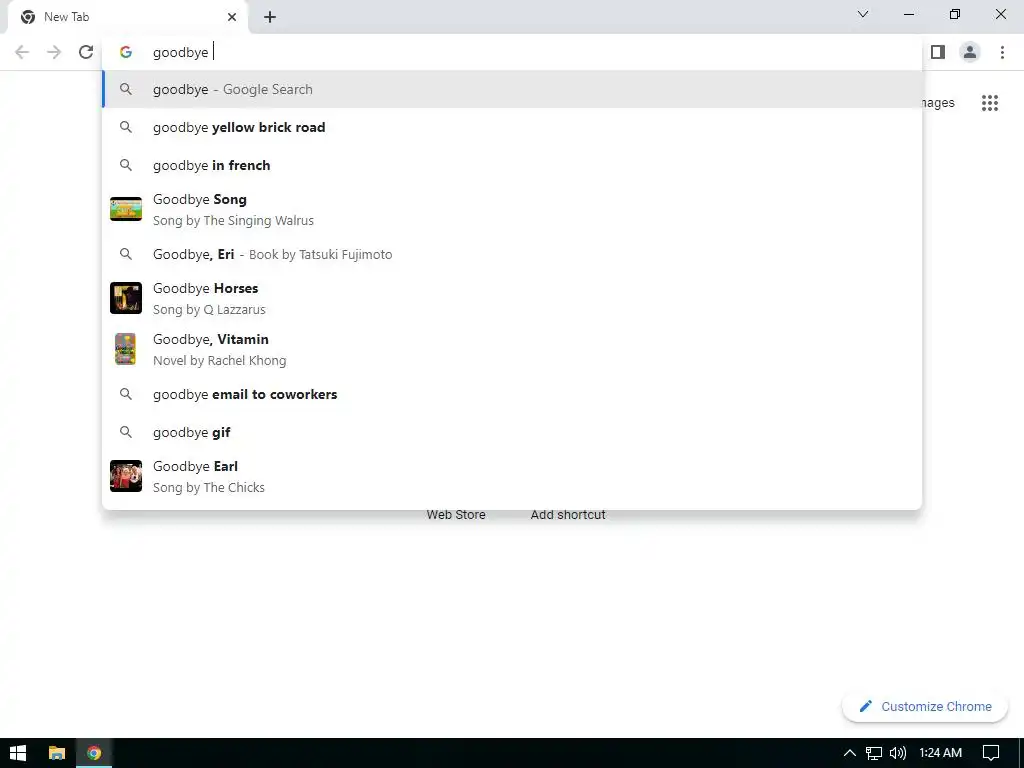Show hidden system tray icons

pos(850,753)
